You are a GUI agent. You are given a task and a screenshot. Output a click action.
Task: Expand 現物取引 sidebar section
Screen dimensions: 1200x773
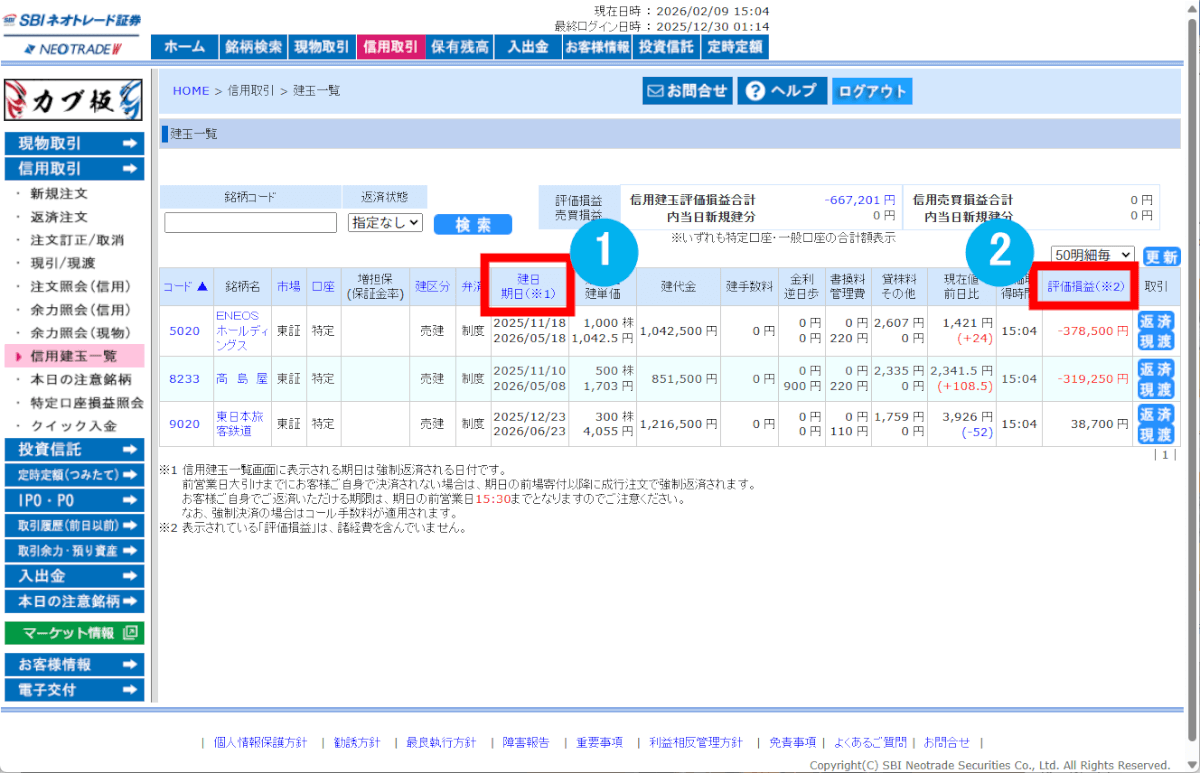tap(74, 144)
